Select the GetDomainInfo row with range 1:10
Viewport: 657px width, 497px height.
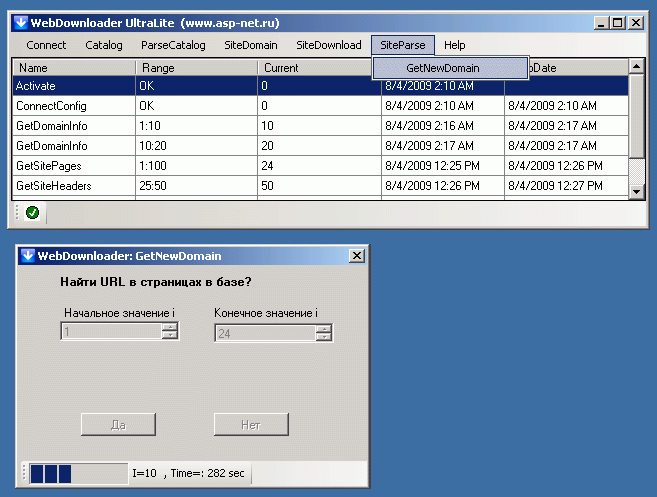321,126
